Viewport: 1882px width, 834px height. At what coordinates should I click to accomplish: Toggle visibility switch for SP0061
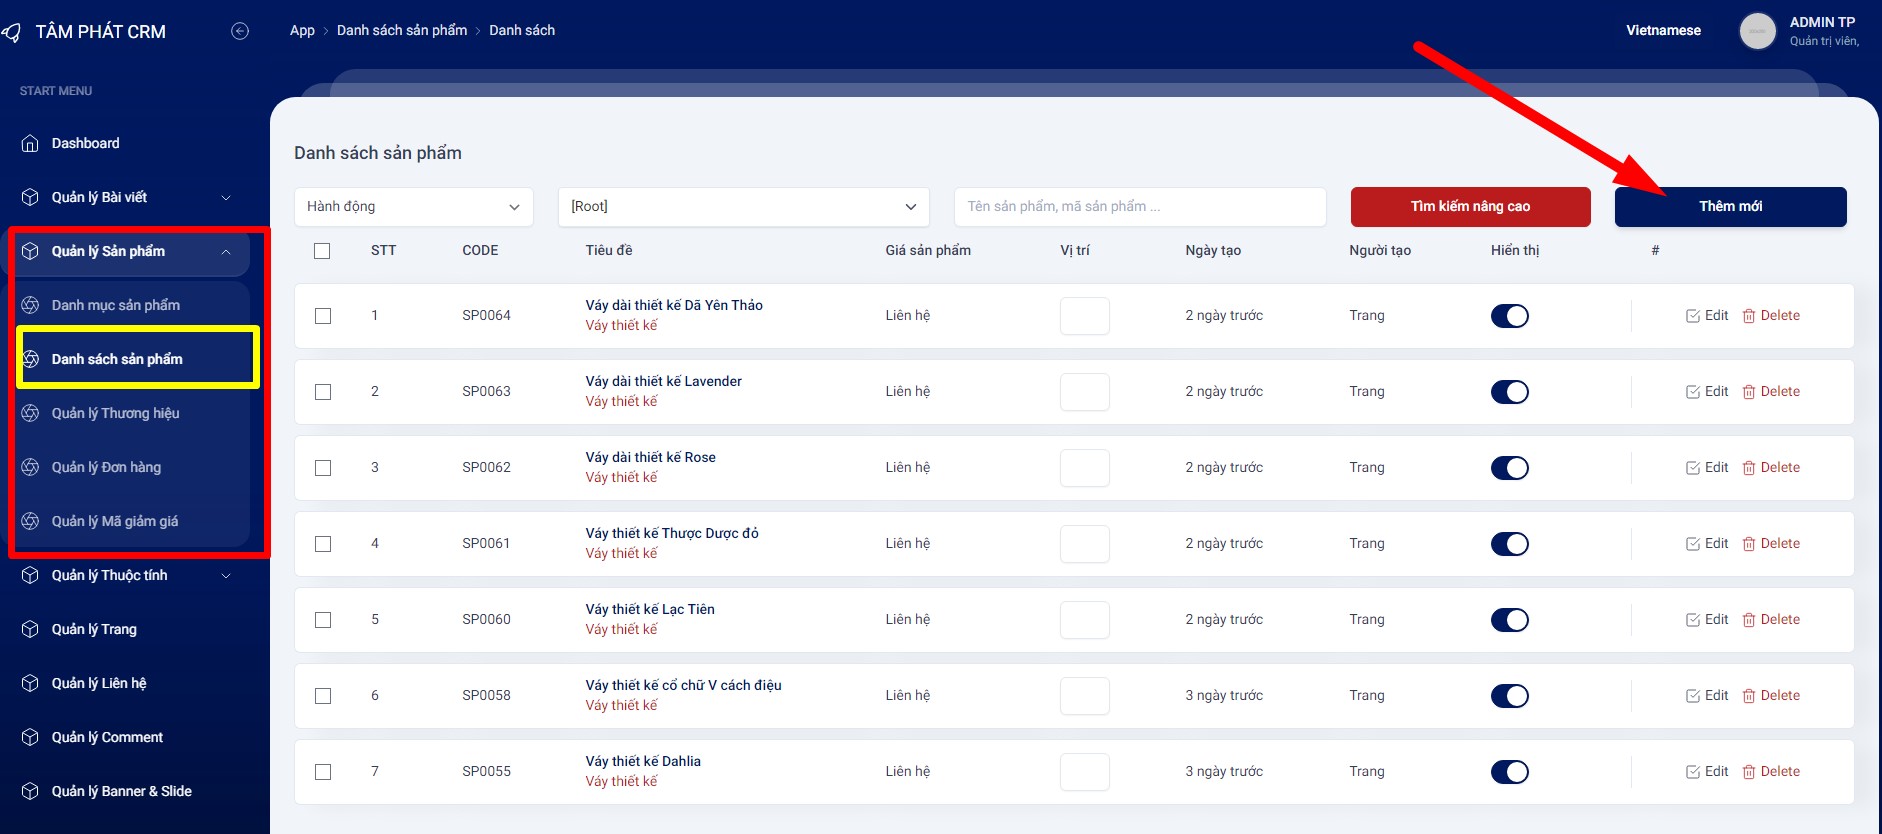1509,544
